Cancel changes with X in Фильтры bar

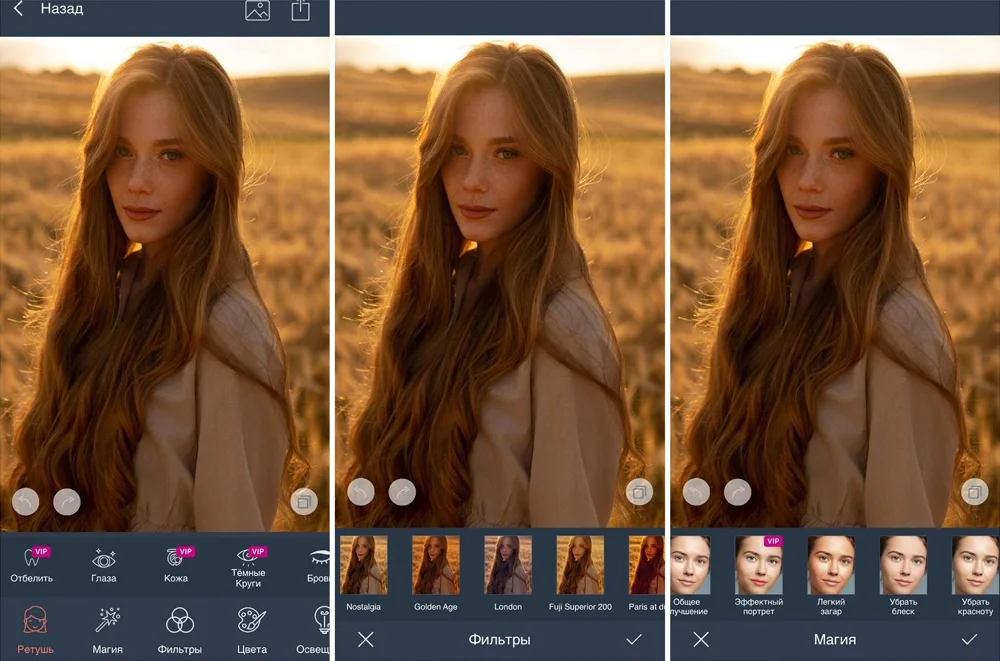(x=366, y=639)
